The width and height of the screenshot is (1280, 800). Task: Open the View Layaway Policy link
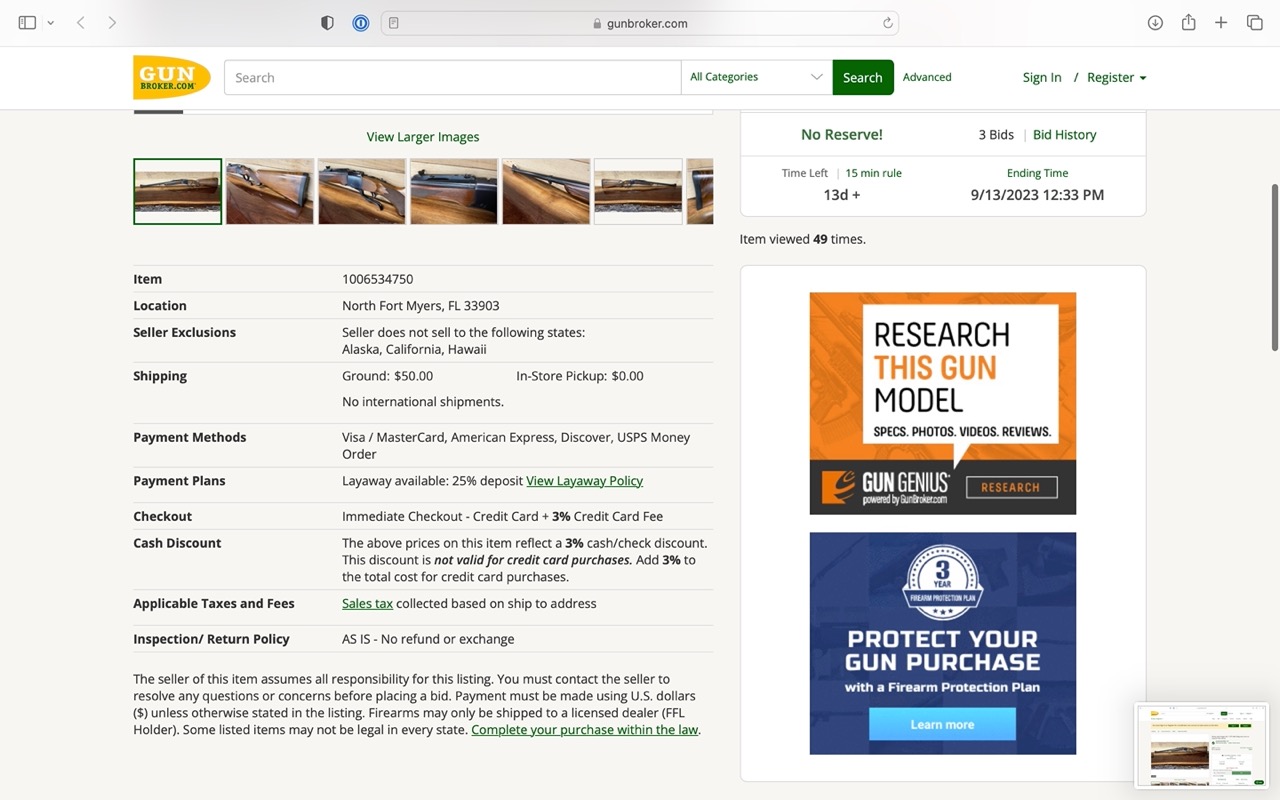pos(584,481)
